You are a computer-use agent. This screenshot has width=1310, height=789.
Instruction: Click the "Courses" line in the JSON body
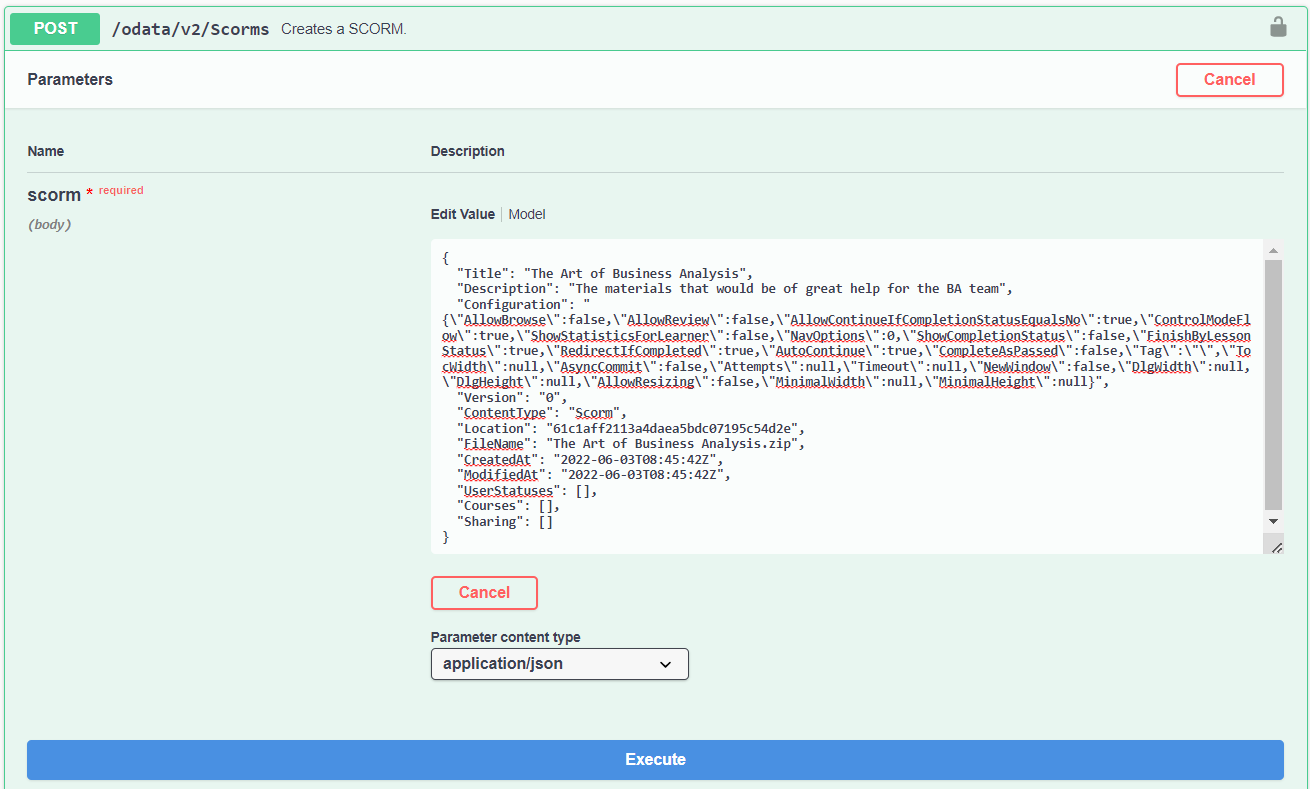(x=508, y=506)
